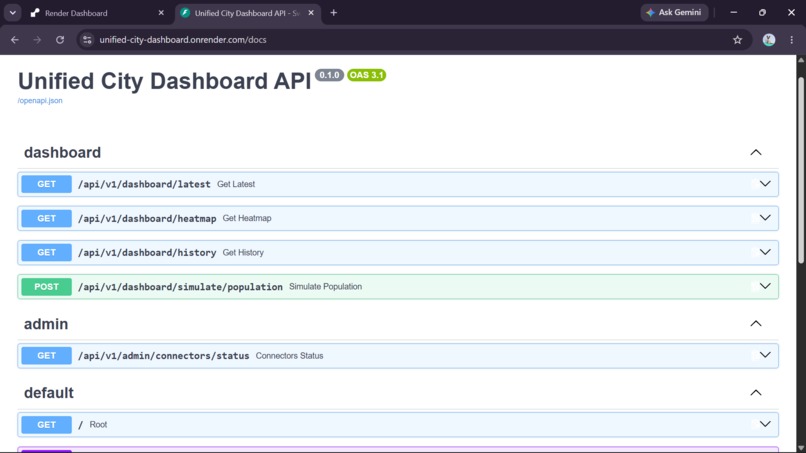Expand the dashboard/heatmap endpoint chevron

765,218
